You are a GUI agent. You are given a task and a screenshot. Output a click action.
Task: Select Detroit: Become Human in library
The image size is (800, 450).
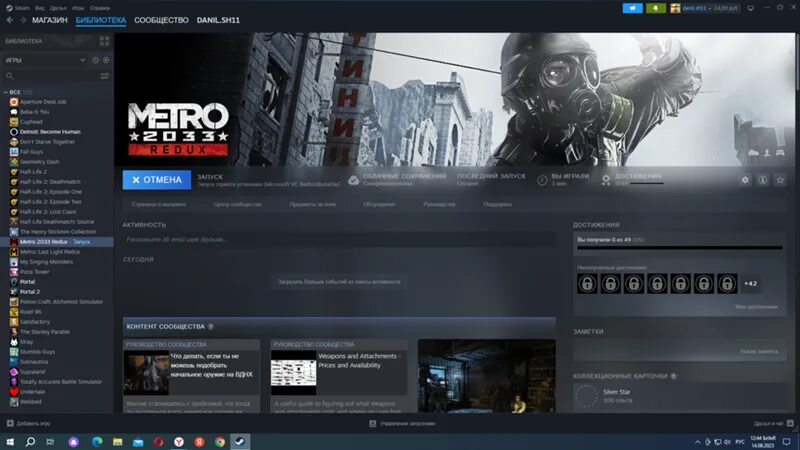[50, 132]
